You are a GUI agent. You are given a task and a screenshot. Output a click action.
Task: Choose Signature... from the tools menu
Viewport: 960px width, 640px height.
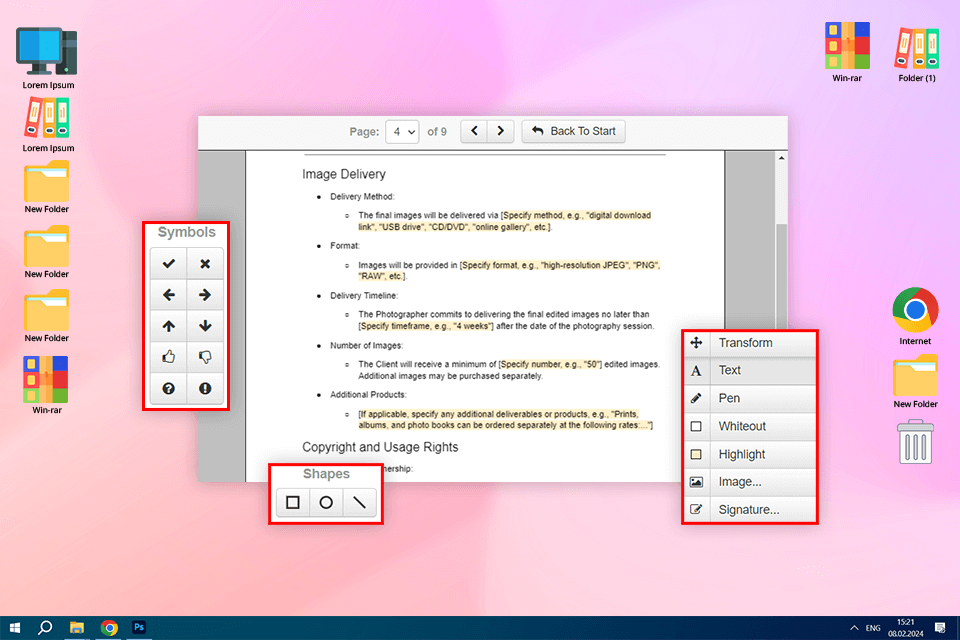pyautogui.click(x=750, y=510)
